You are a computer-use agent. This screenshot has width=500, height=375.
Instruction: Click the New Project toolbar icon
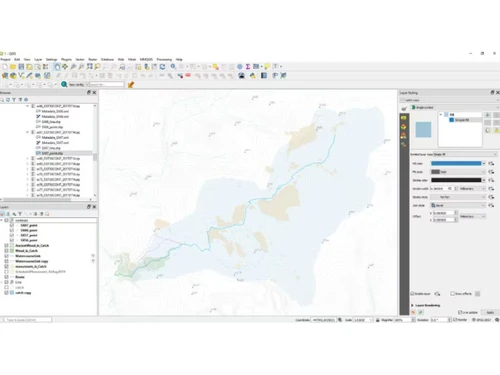pyautogui.click(x=5, y=67)
